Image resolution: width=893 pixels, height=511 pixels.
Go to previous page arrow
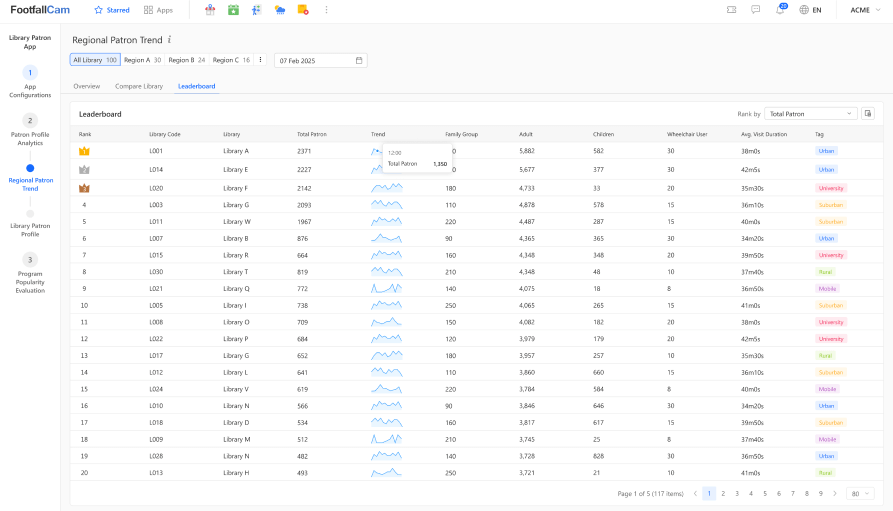click(695, 493)
